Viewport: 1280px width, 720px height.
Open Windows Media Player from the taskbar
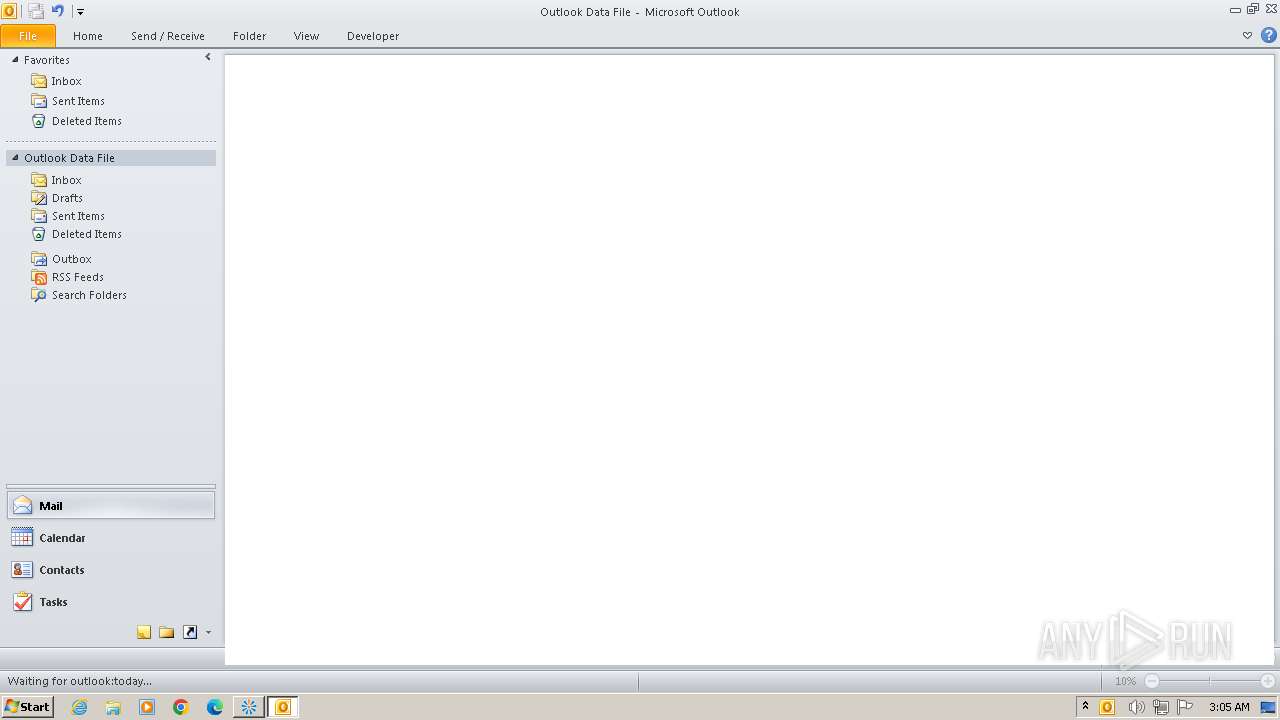[x=147, y=707]
